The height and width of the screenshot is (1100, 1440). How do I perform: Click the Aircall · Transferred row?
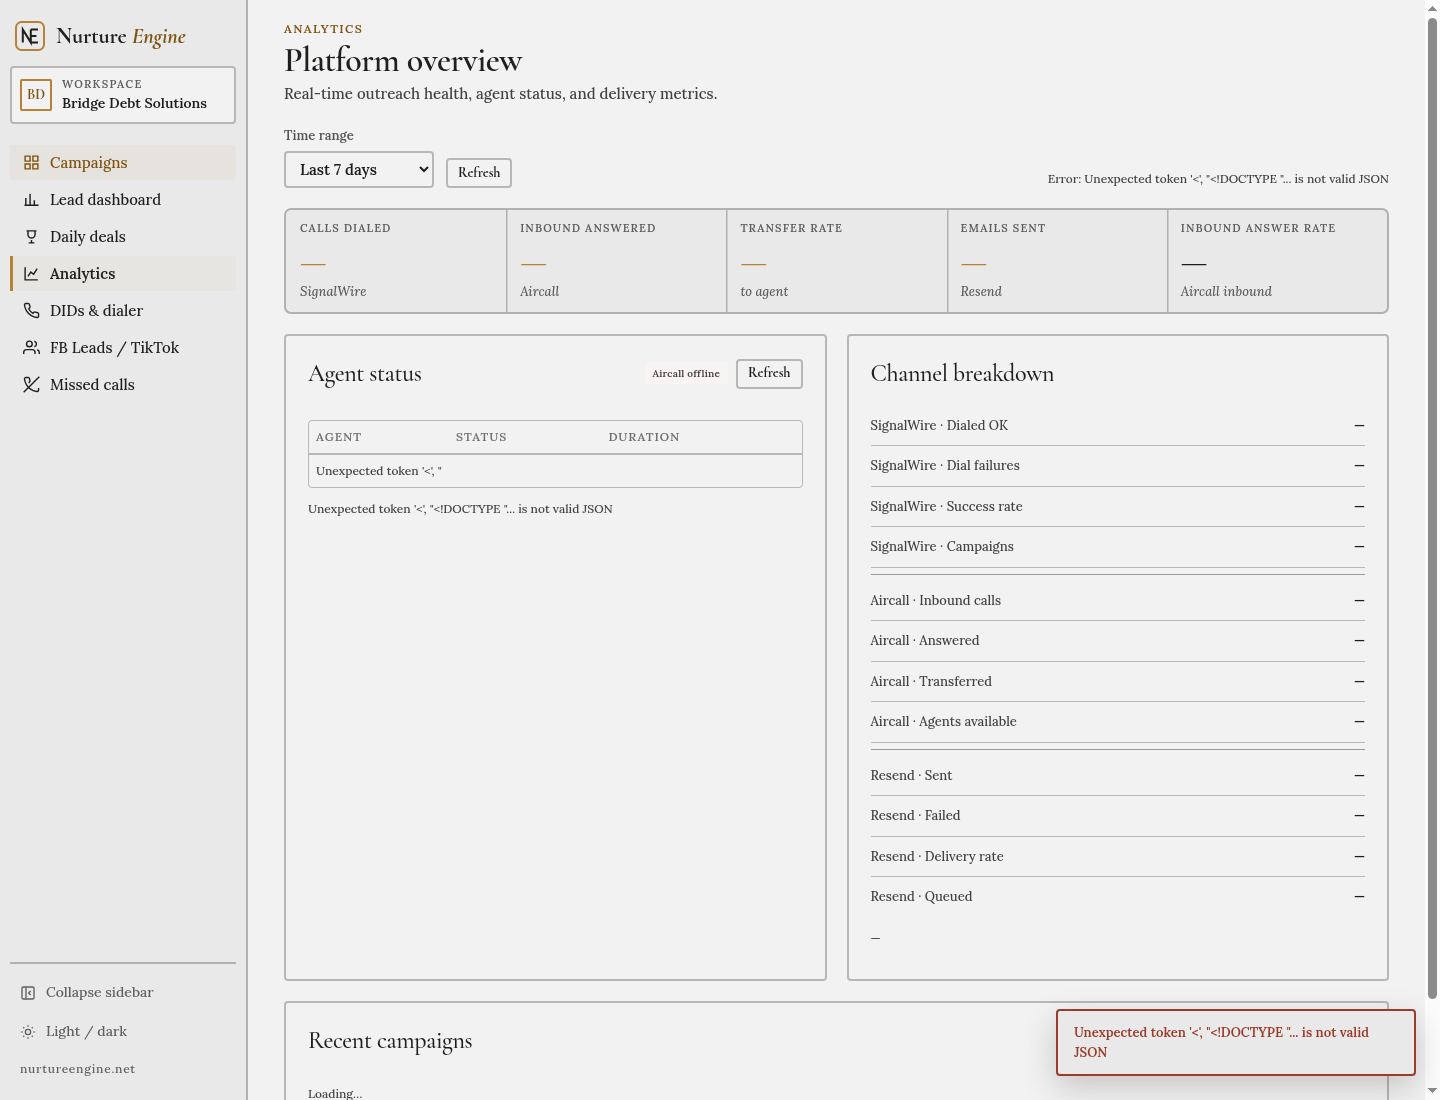(1118, 682)
